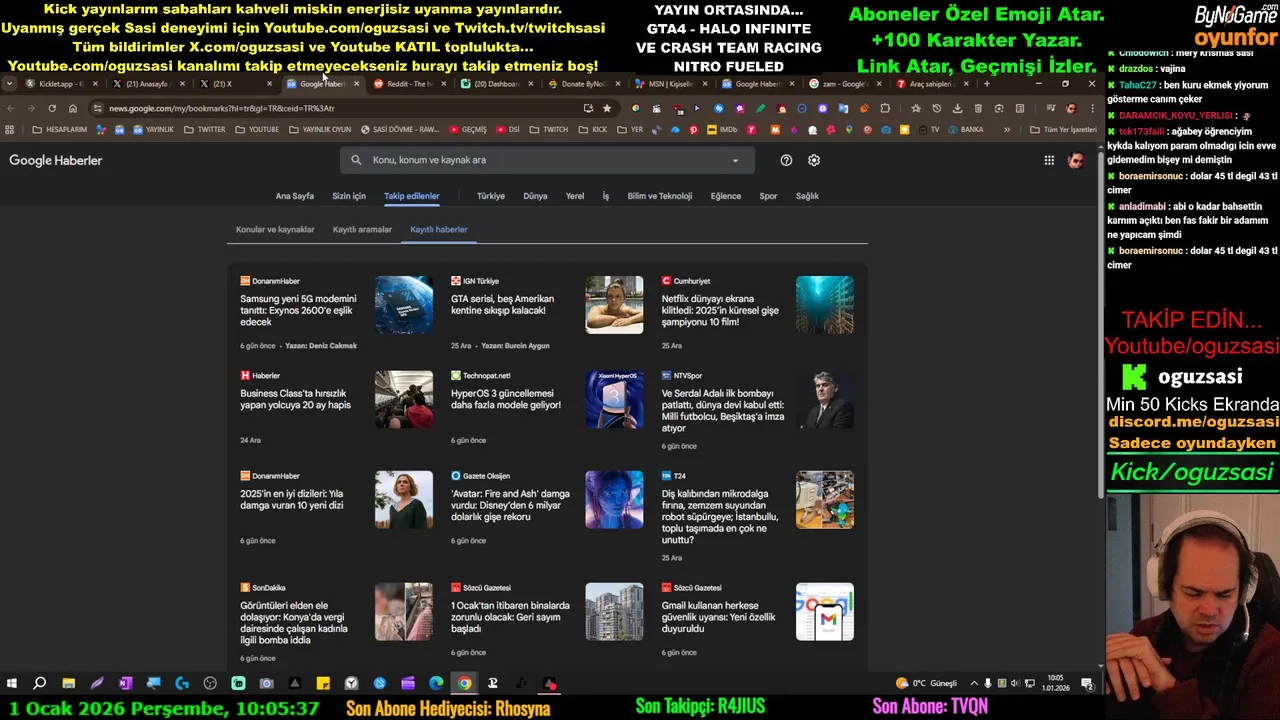Open the İş news section

tap(605, 196)
